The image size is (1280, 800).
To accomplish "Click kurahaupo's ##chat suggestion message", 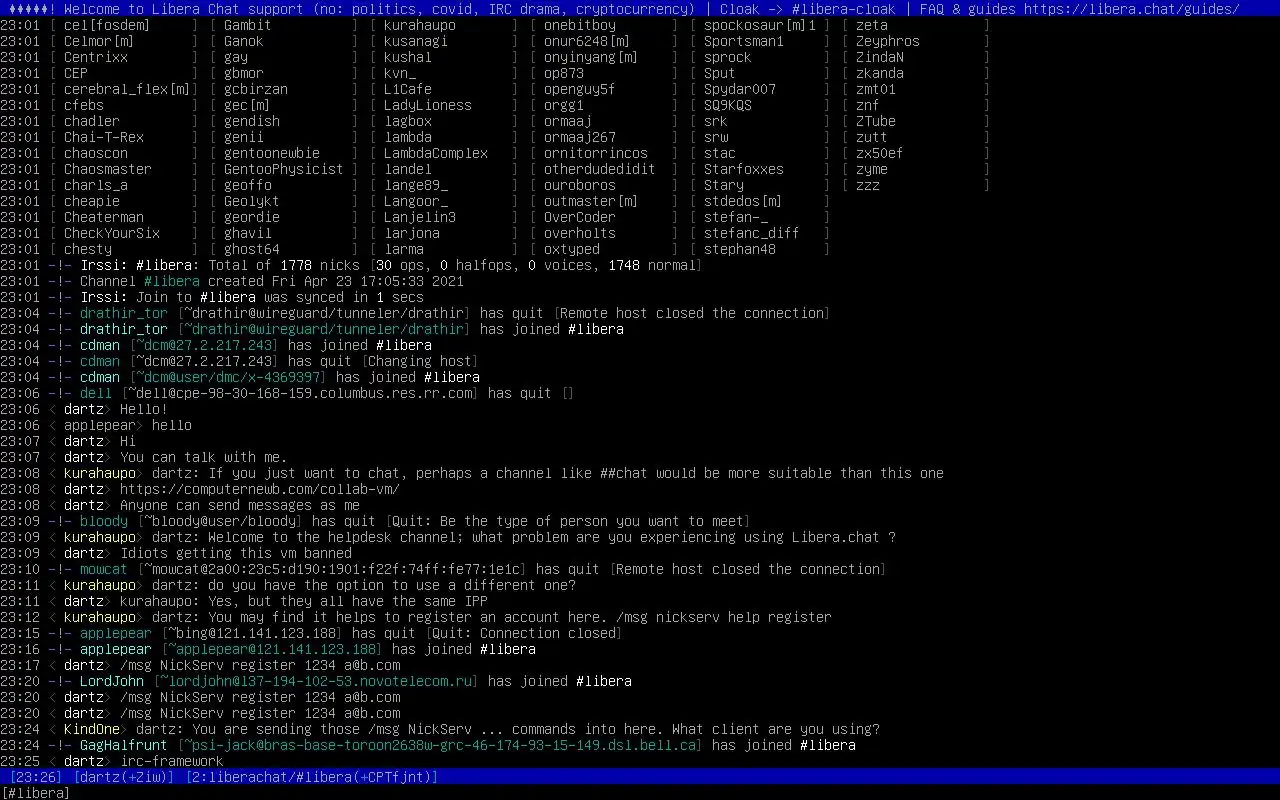I will coord(472,473).
